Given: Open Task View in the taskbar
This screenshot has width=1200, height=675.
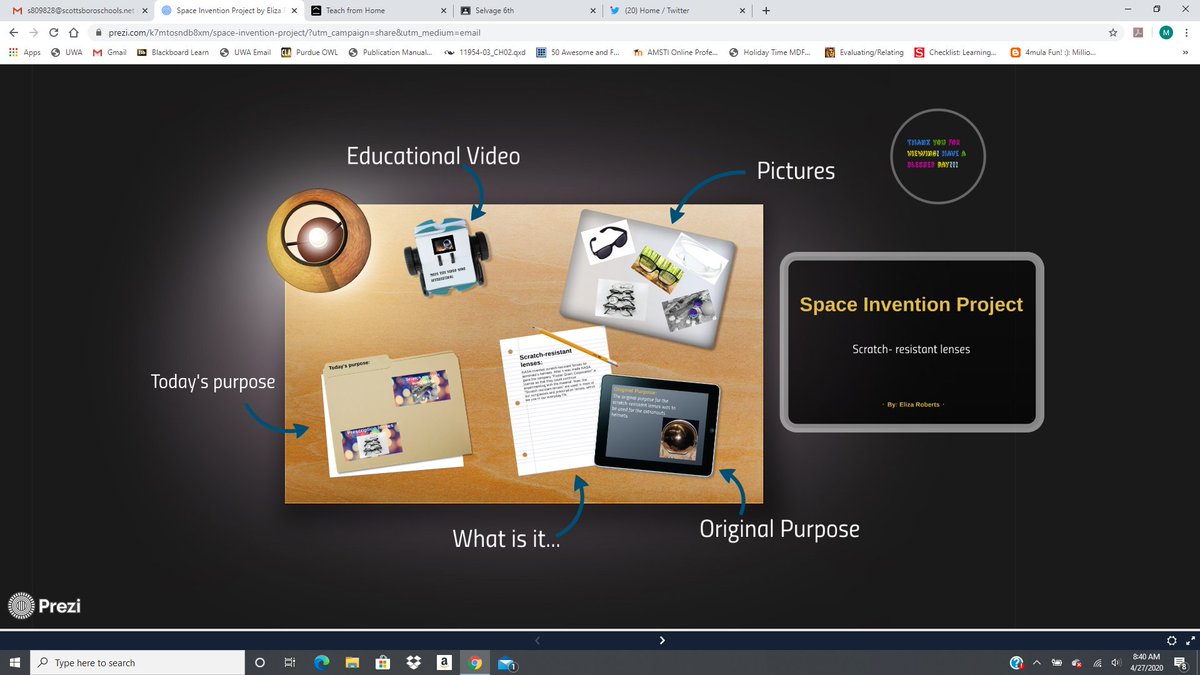Looking at the screenshot, I should 290,662.
